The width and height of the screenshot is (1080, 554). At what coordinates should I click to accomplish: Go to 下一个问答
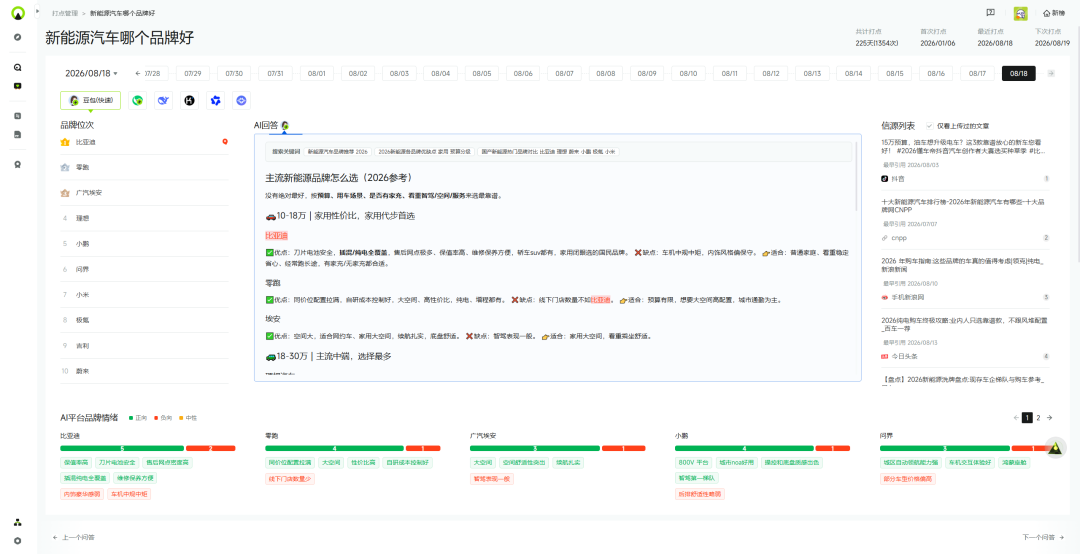(1043, 537)
